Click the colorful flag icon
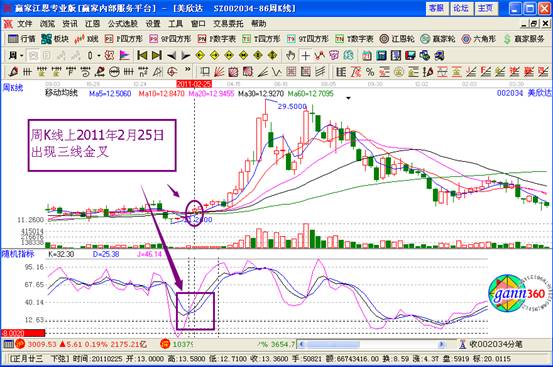553x367 pixels. pos(124,55)
